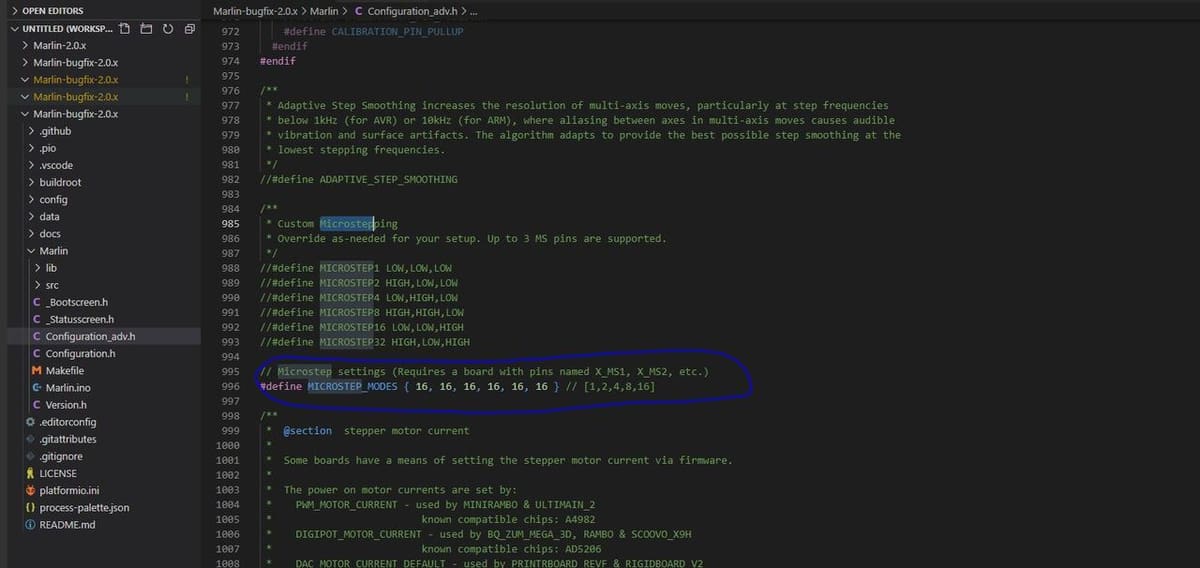Click the git icon beside .gitattributes
This screenshot has height=568, width=1200.
click(30, 439)
